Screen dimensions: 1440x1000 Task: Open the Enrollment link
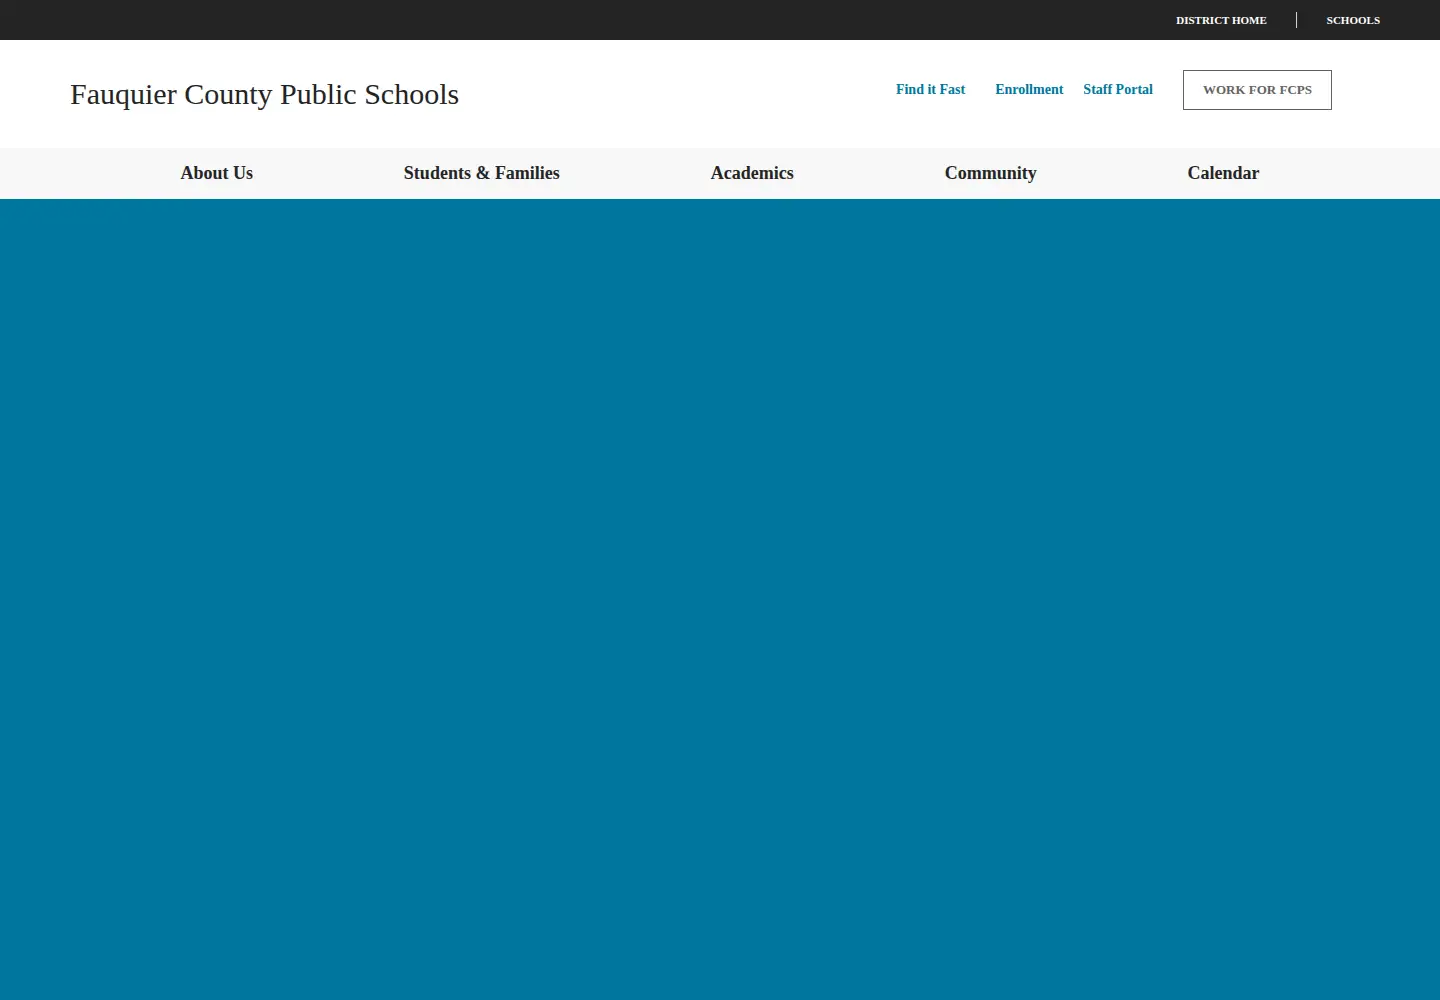[x=1029, y=89]
